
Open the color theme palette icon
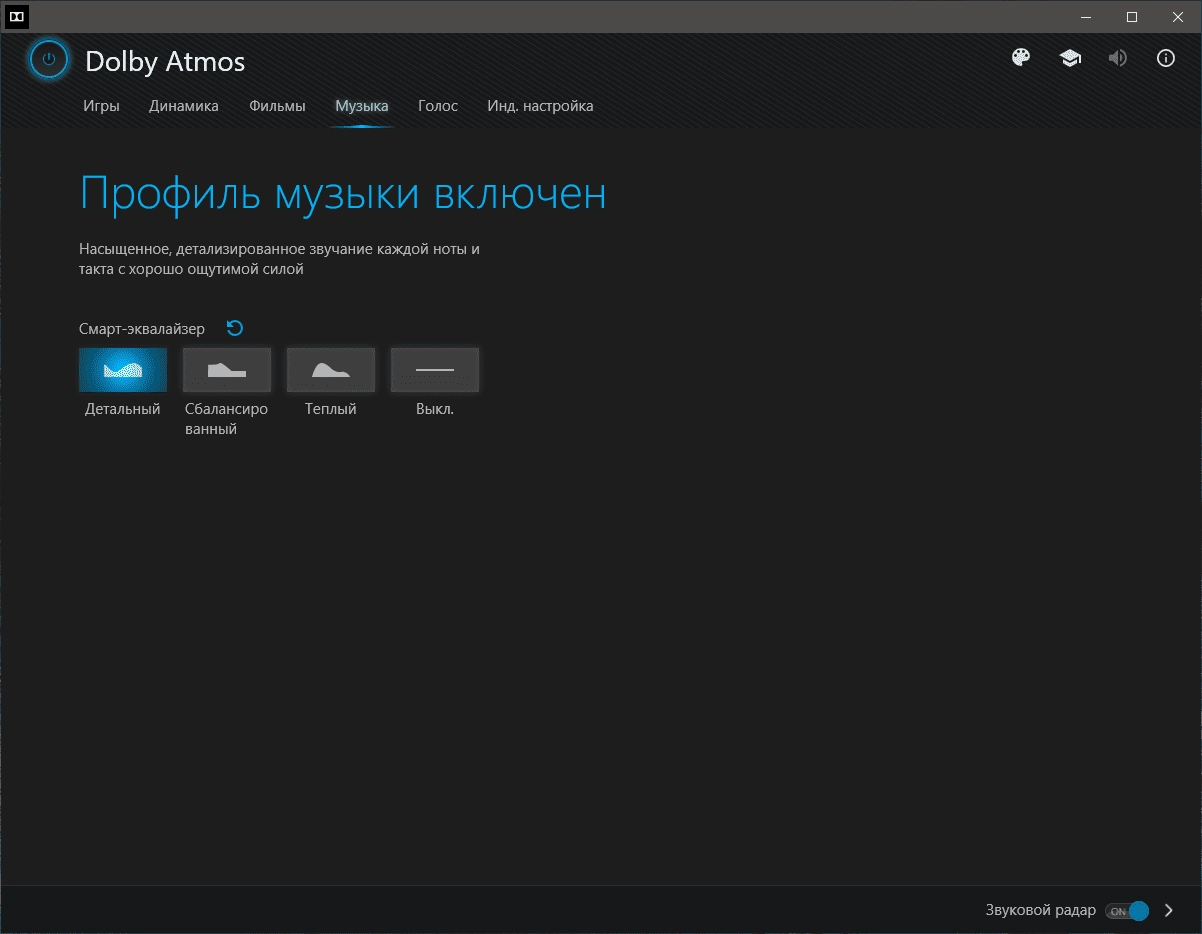(x=1021, y=58)
